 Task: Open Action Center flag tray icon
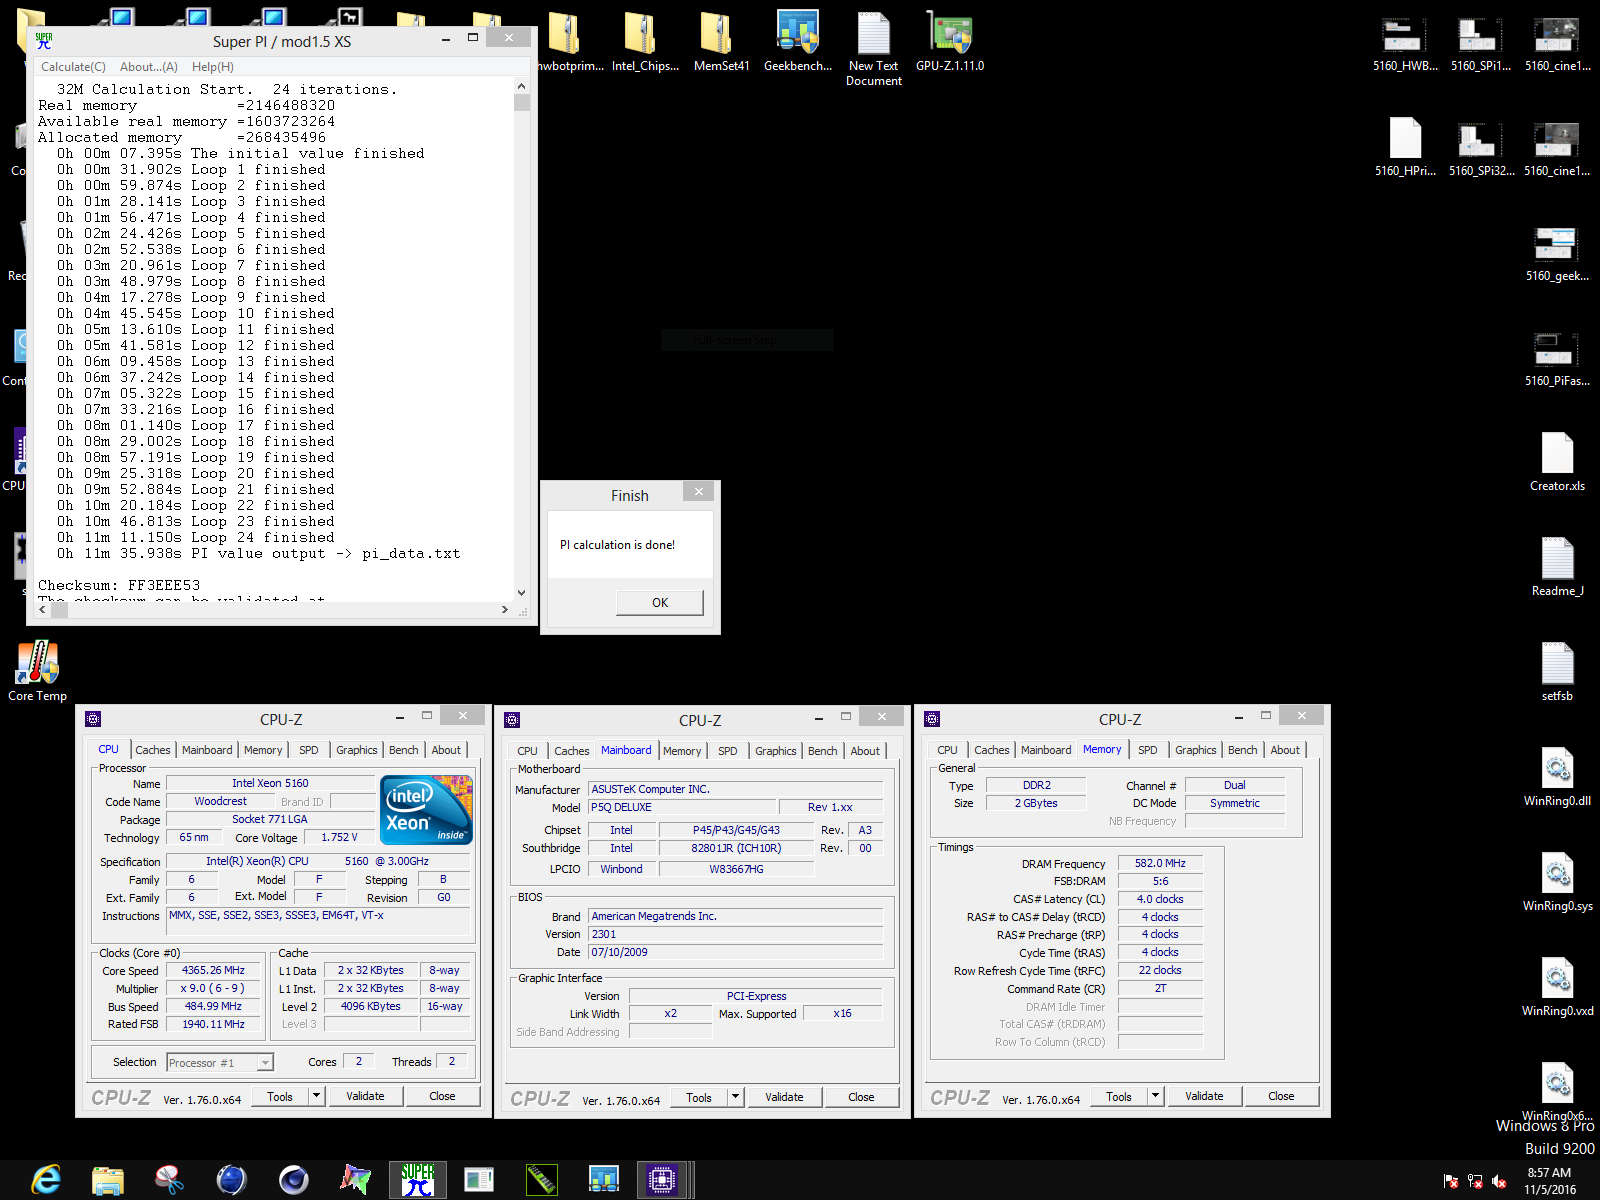tap(1451, 1181)
